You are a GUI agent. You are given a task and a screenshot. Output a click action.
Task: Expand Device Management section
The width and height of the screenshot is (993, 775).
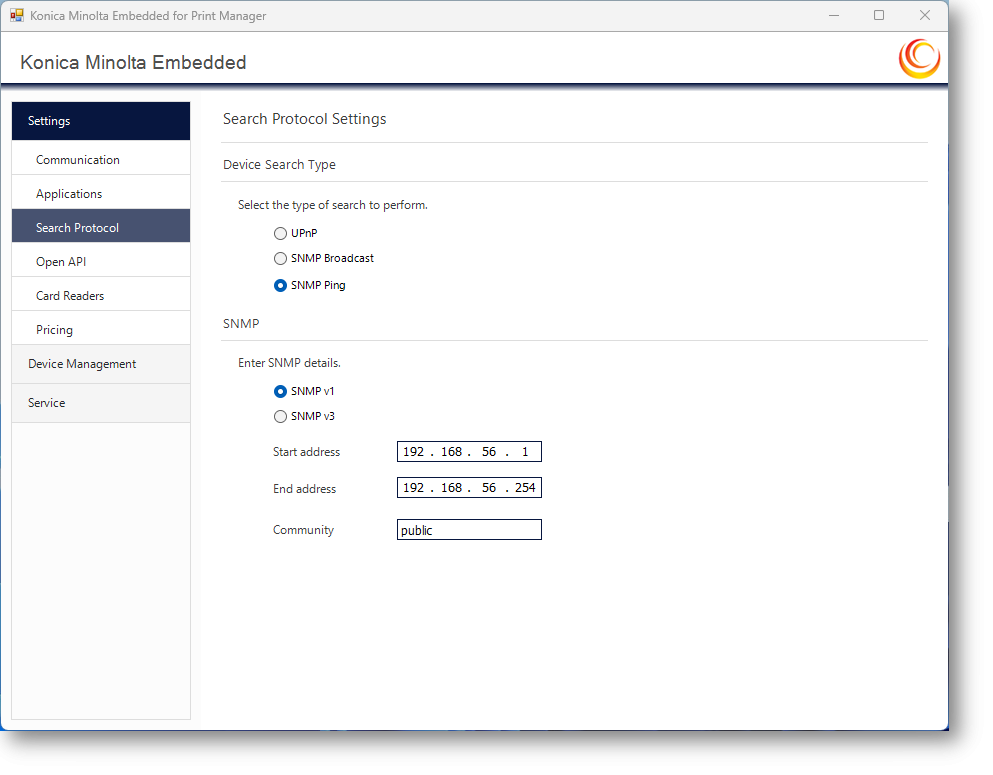click(x=101, y=364)
